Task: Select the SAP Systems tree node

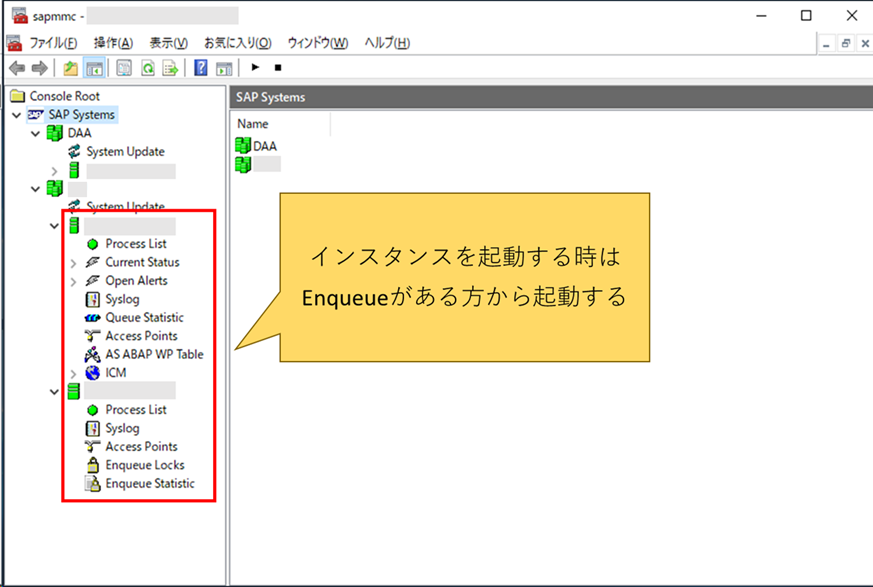Action: coord(81,115)
